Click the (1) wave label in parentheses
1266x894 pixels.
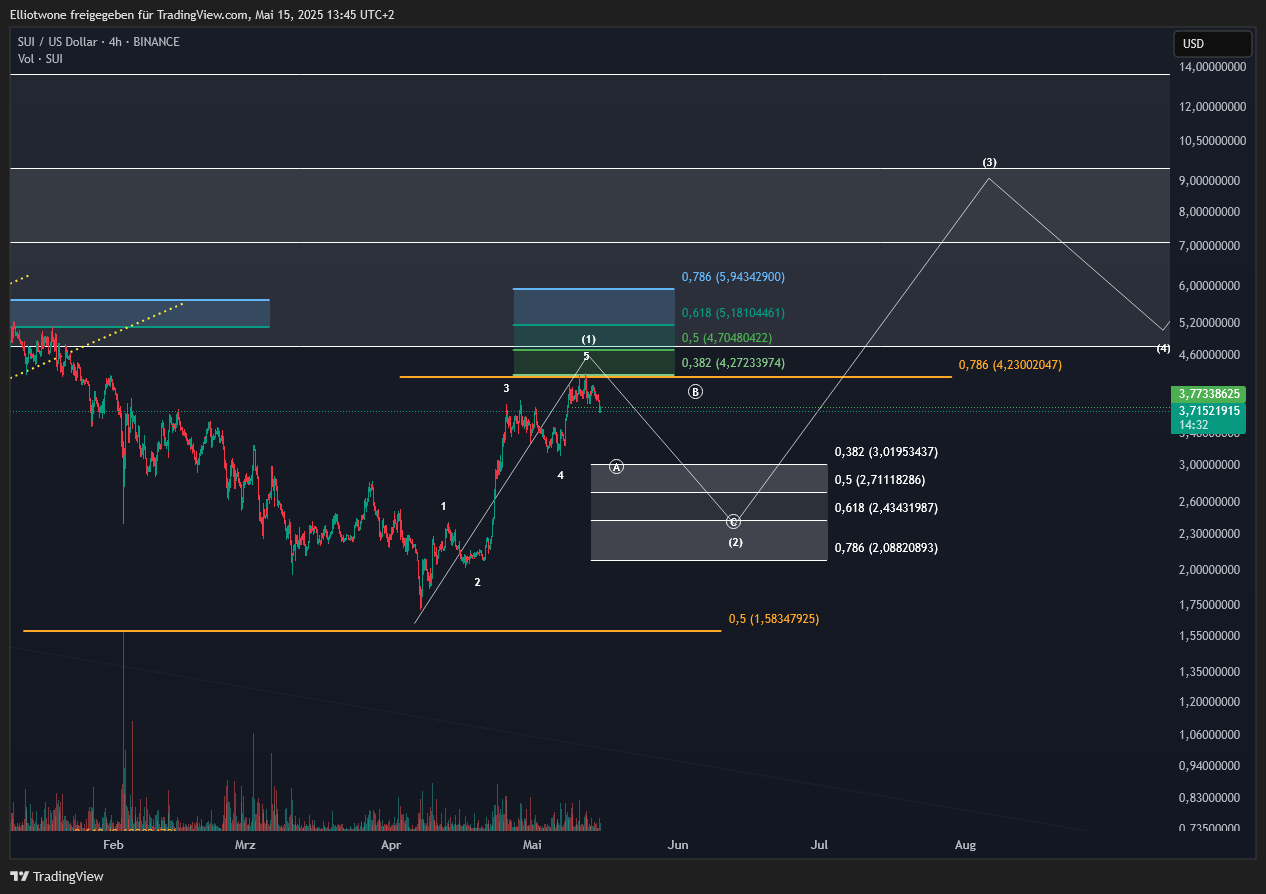[589, 340]
